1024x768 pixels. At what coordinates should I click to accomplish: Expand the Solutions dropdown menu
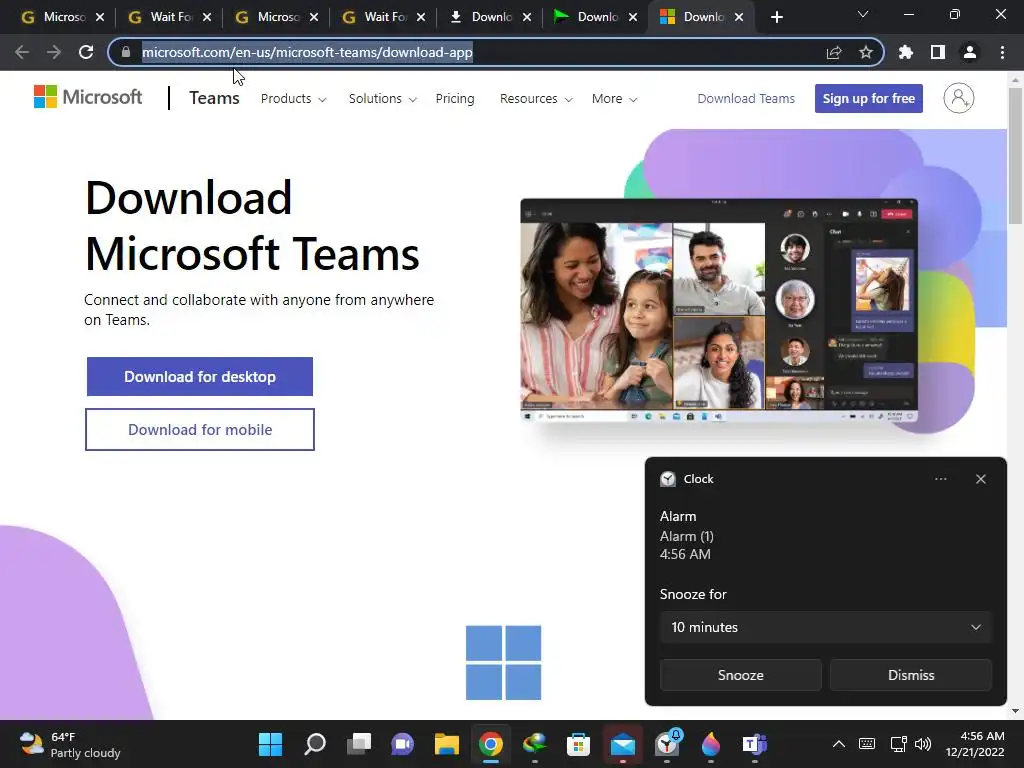point(382,99)
